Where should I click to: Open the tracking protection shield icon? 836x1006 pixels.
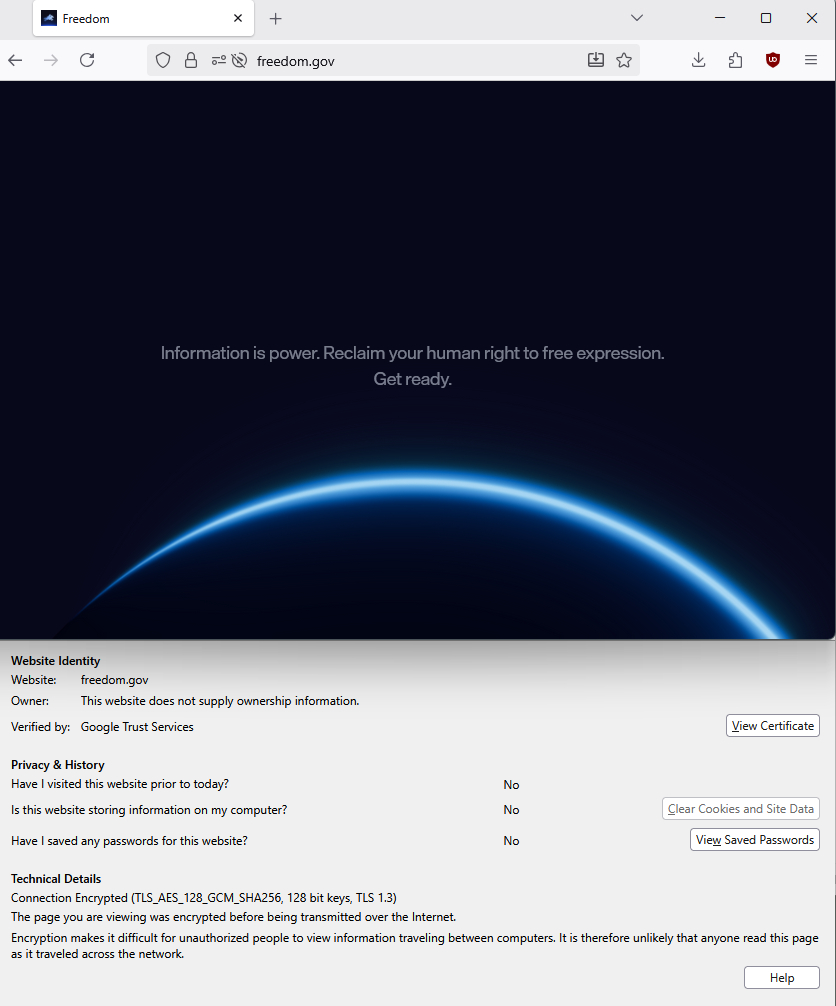[x=163, y=60]
